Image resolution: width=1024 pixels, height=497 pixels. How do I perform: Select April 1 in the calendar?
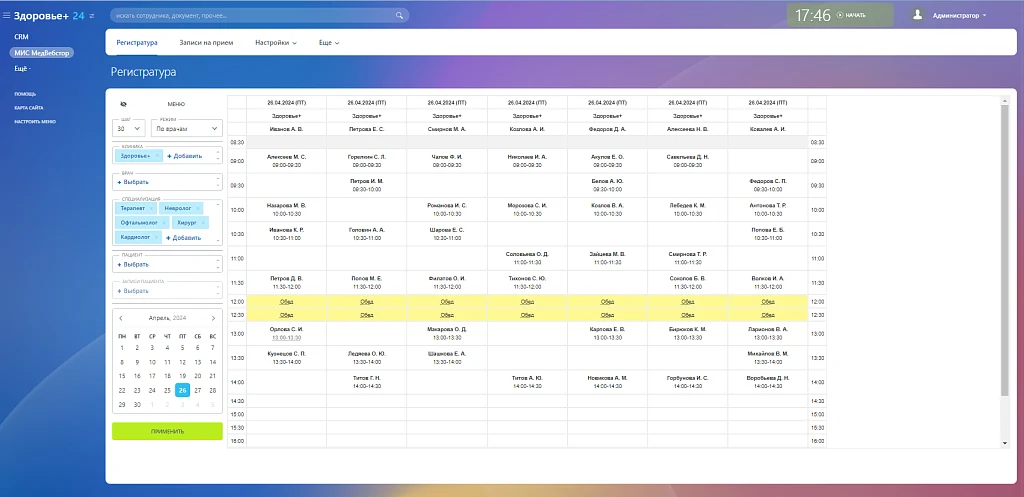click(121, 347)
